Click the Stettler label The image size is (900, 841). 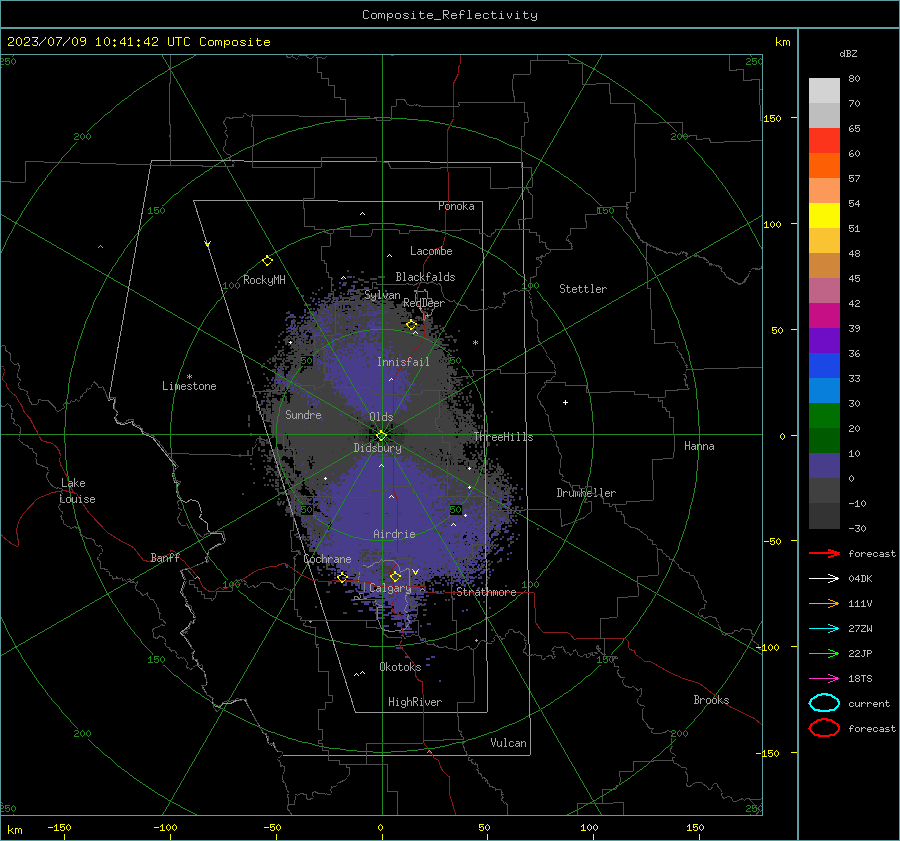(x=583, y=289)
